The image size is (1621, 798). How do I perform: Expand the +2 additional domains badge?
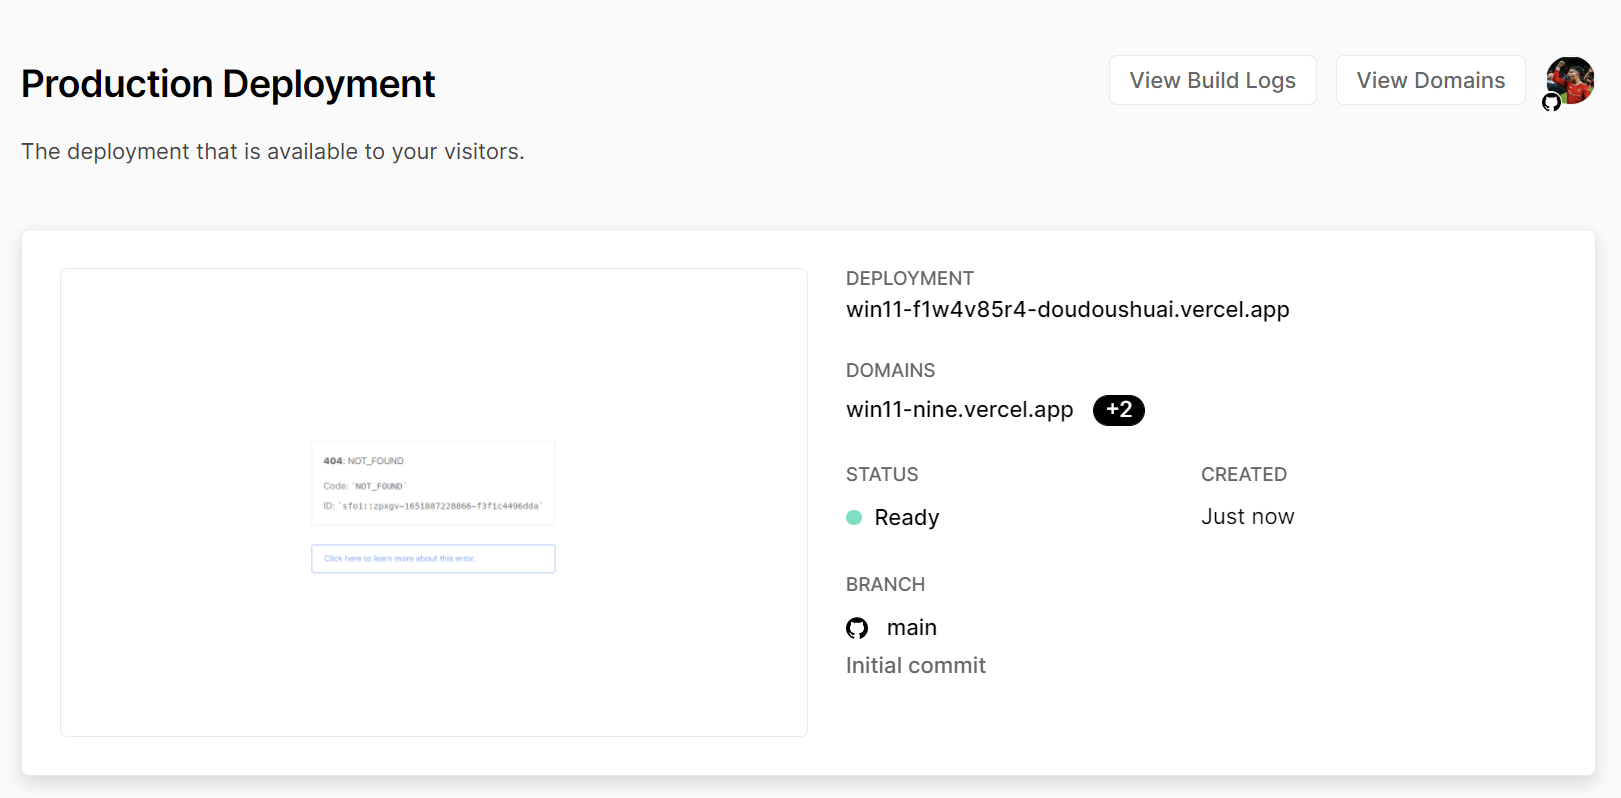1118,410
